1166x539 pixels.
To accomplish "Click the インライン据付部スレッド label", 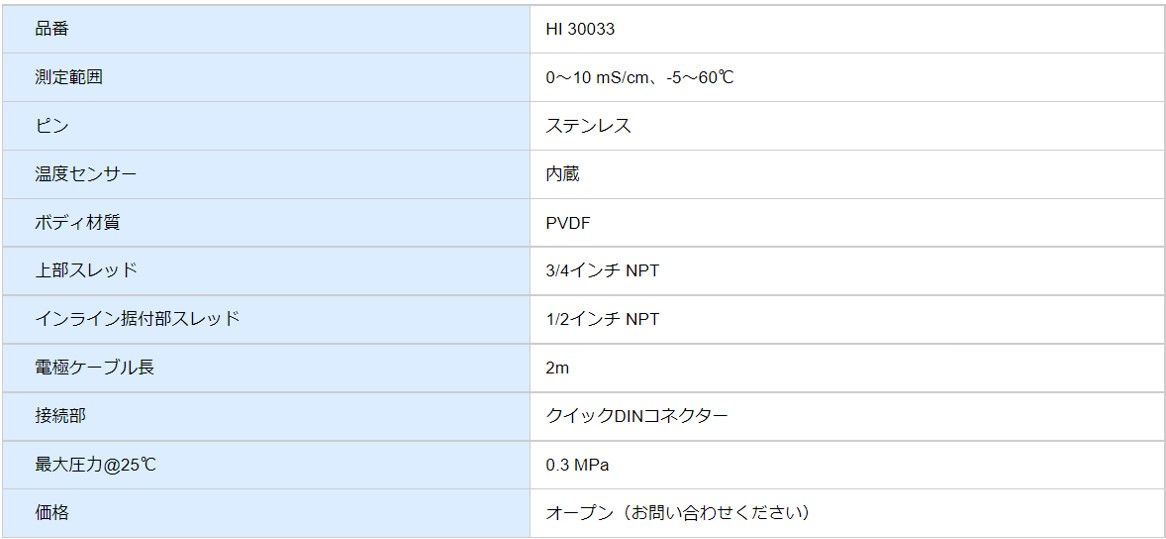I will (x=138, y=319).
